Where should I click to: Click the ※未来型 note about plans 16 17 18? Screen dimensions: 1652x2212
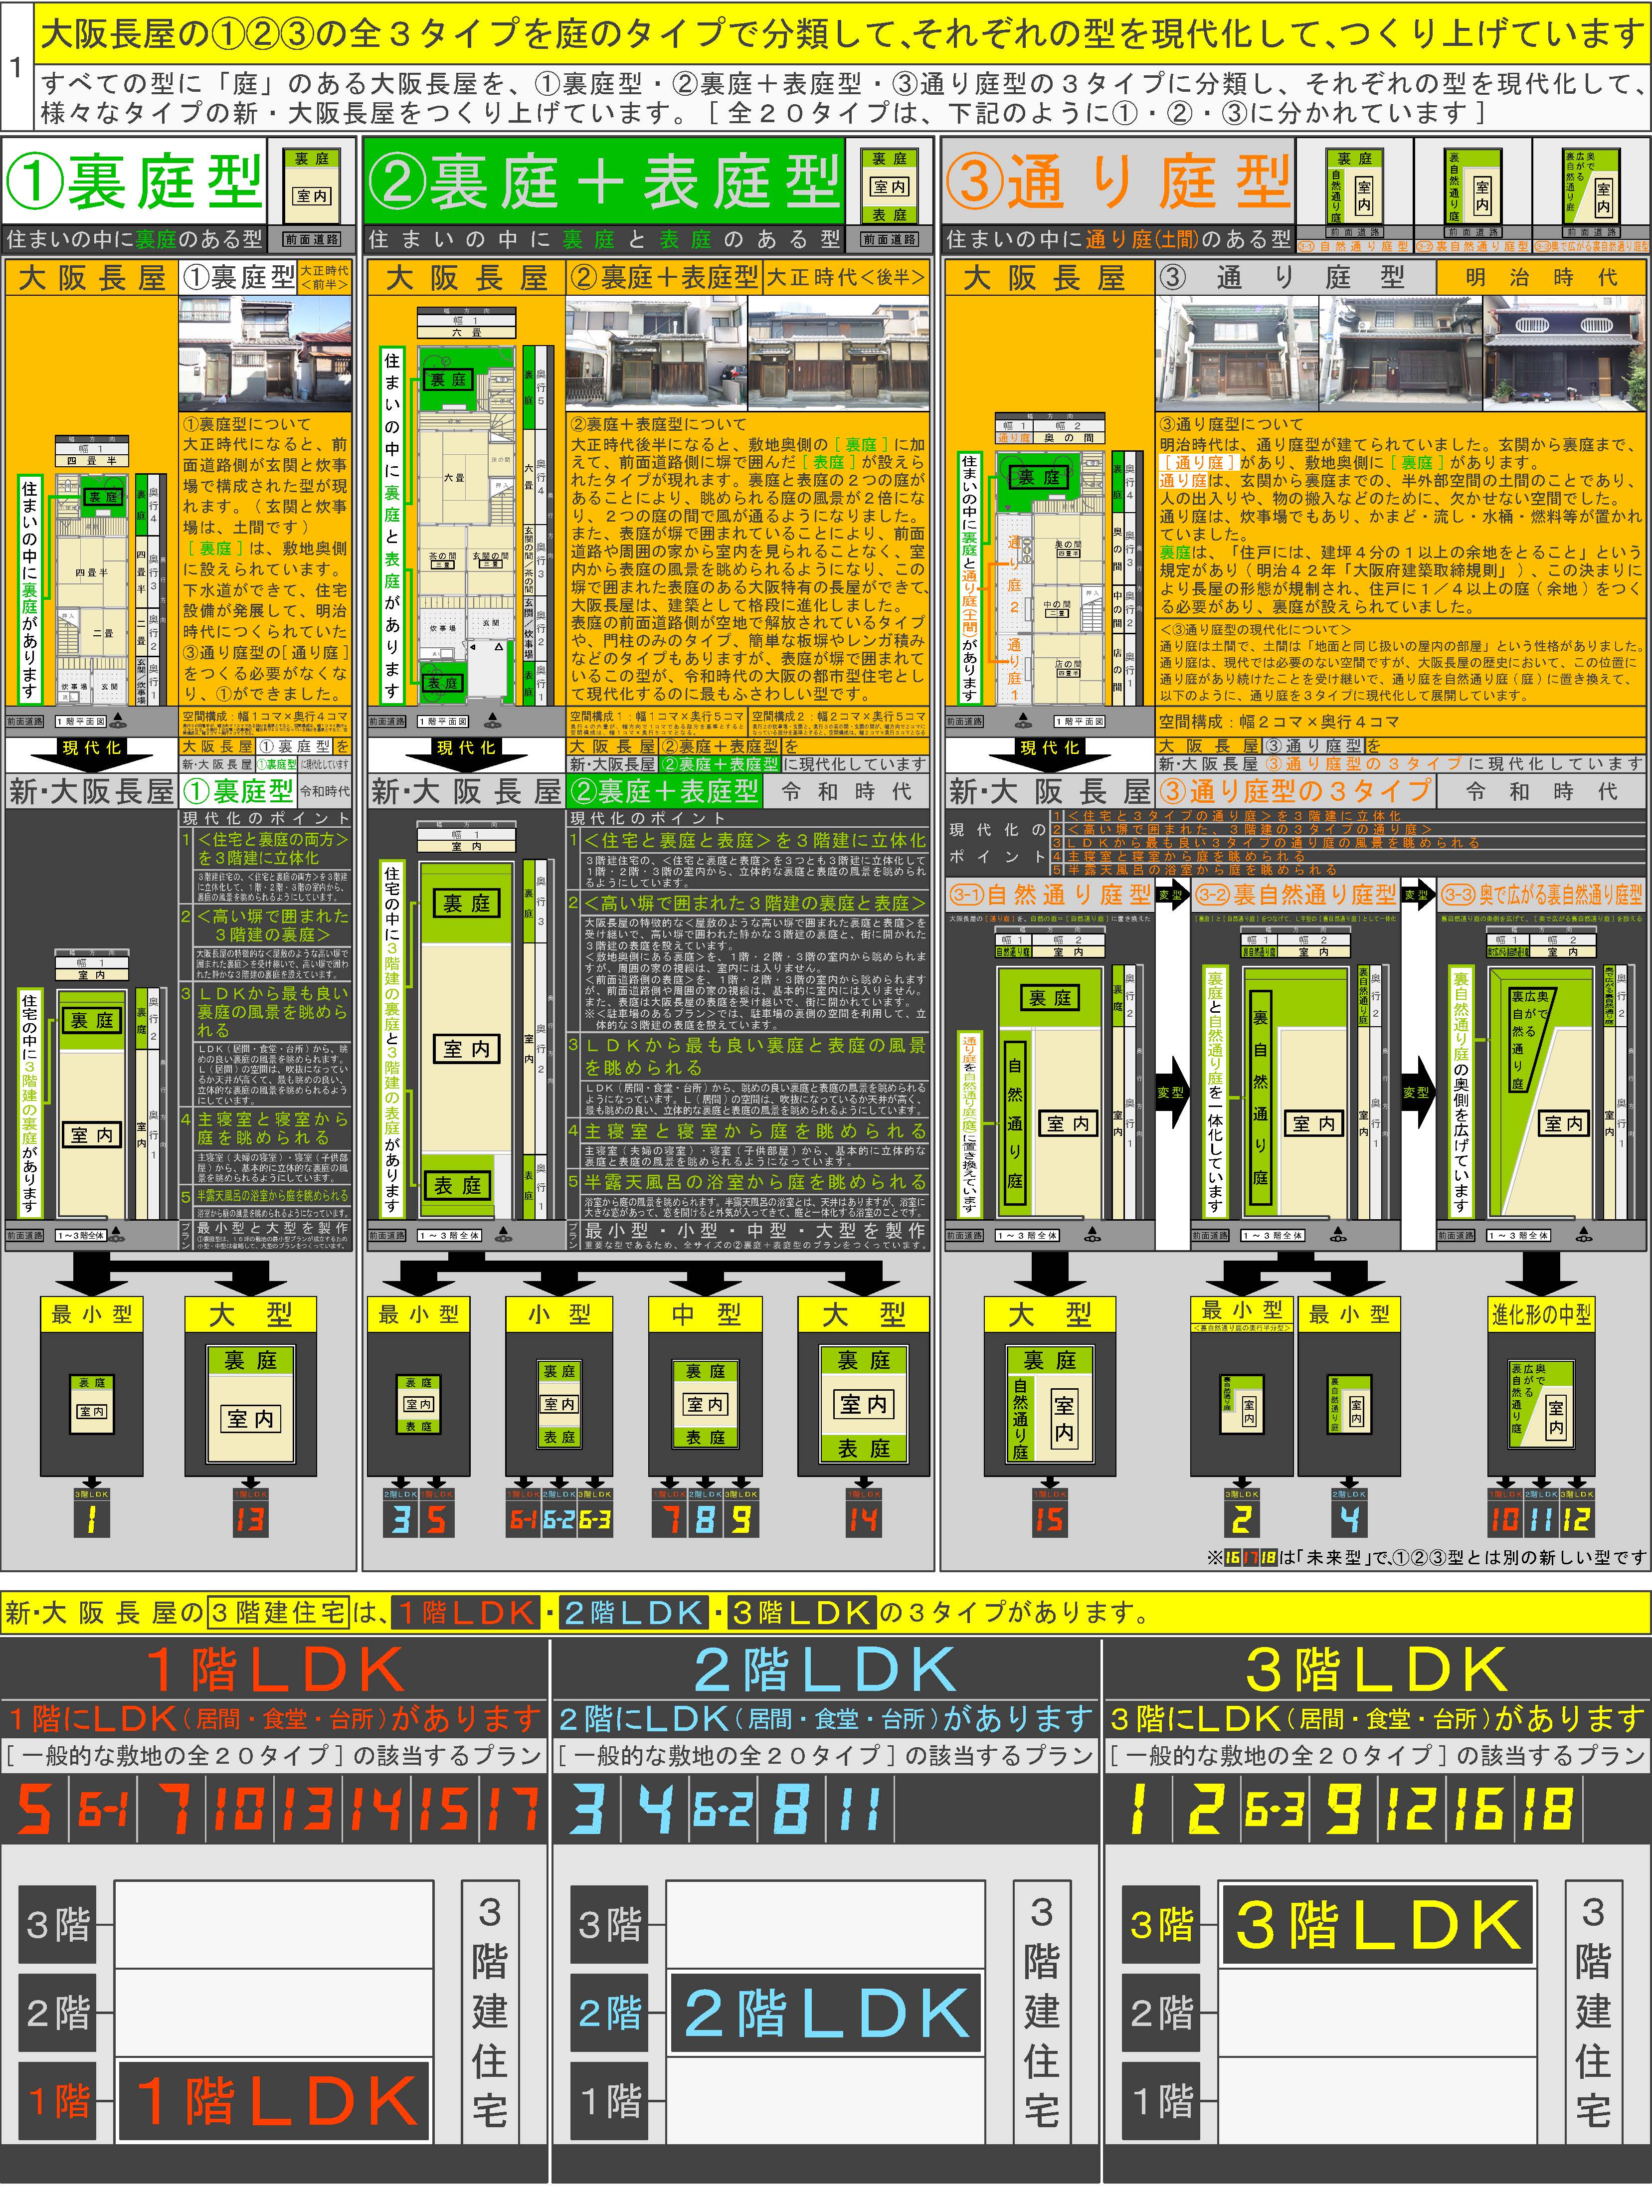1426,1557
